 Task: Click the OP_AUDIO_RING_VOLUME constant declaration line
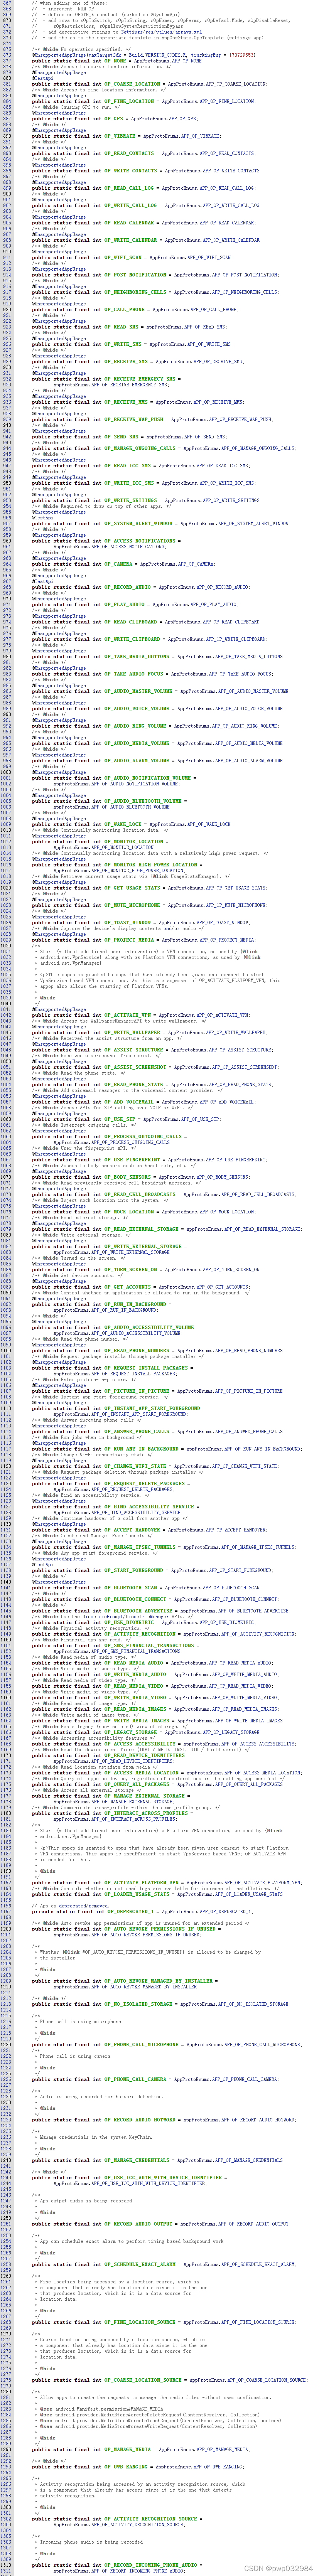[x=155, y=726]
